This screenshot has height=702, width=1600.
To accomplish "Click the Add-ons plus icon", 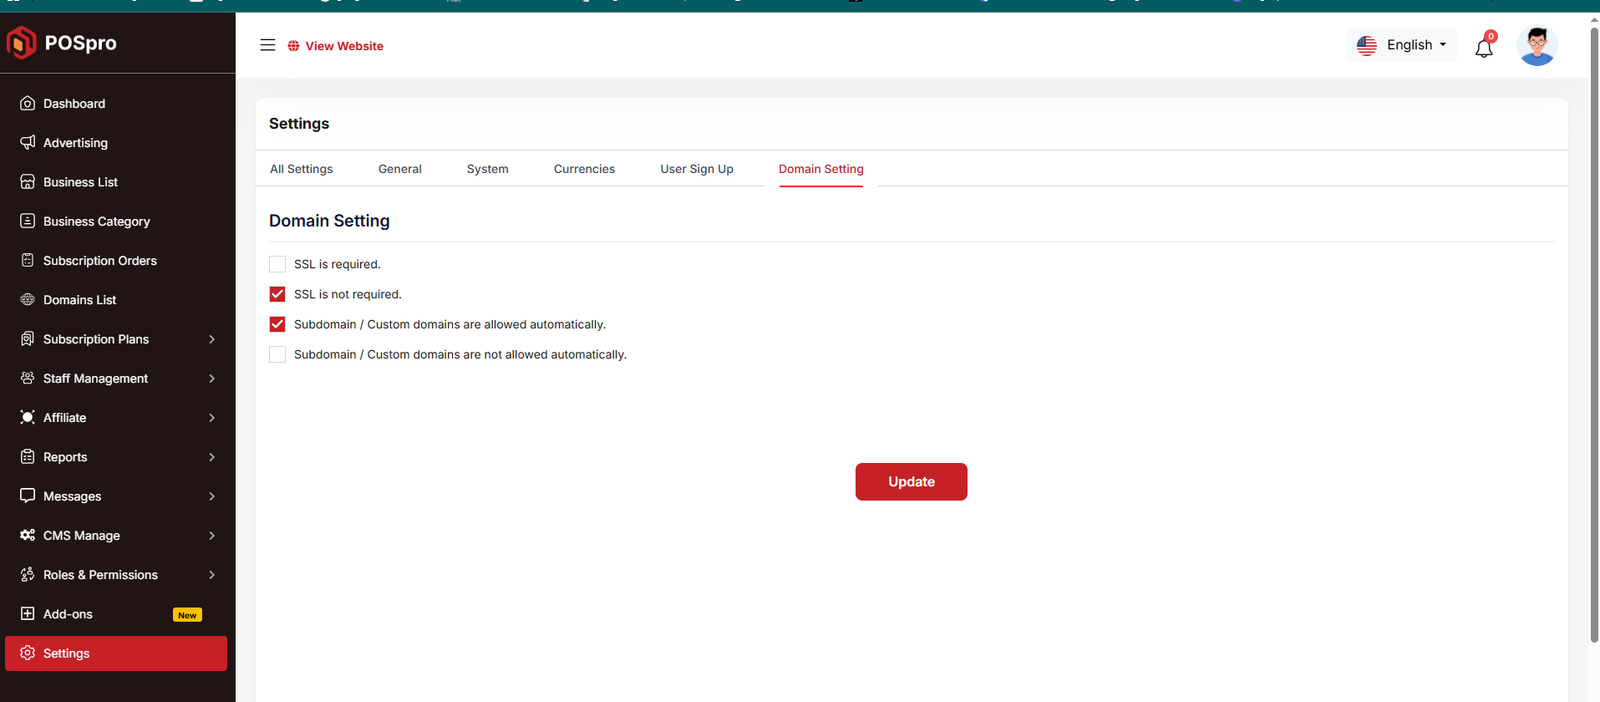I will 27,614.
